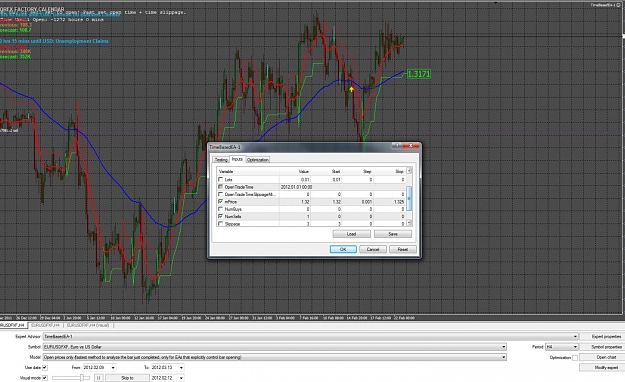
Task: Uncheck the mPrice variable checkbox
Action: tap(220, 202)
